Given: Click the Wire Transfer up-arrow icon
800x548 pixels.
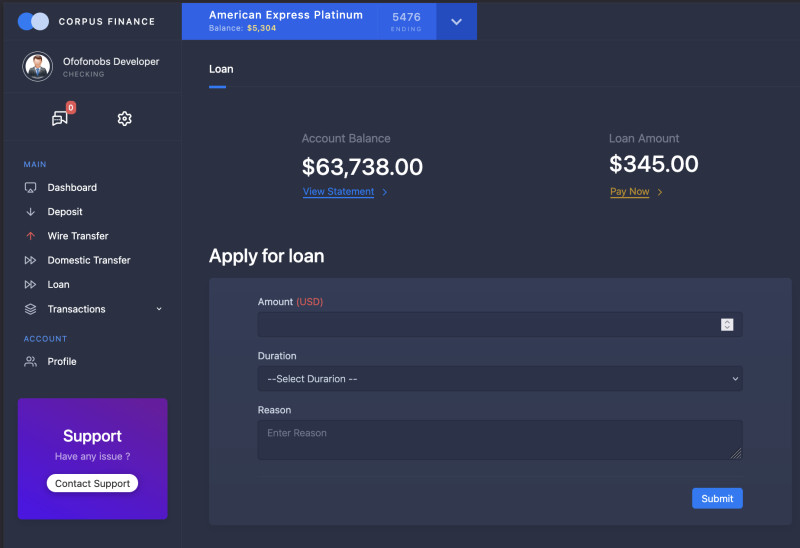Looking at the screenshot, I should [30, 236].
